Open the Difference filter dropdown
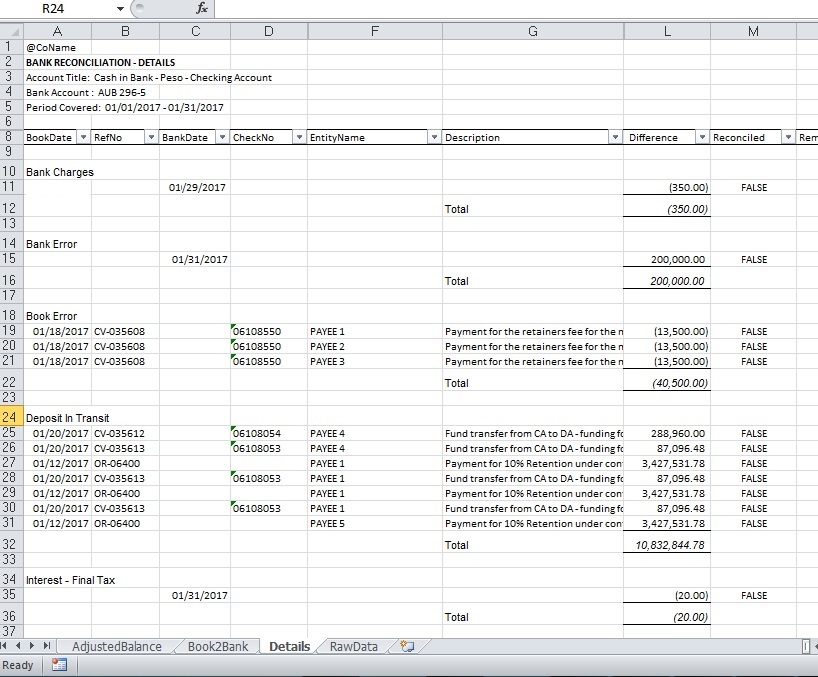The width and height of the screenshot is (818, 677). tap(702, 137)
